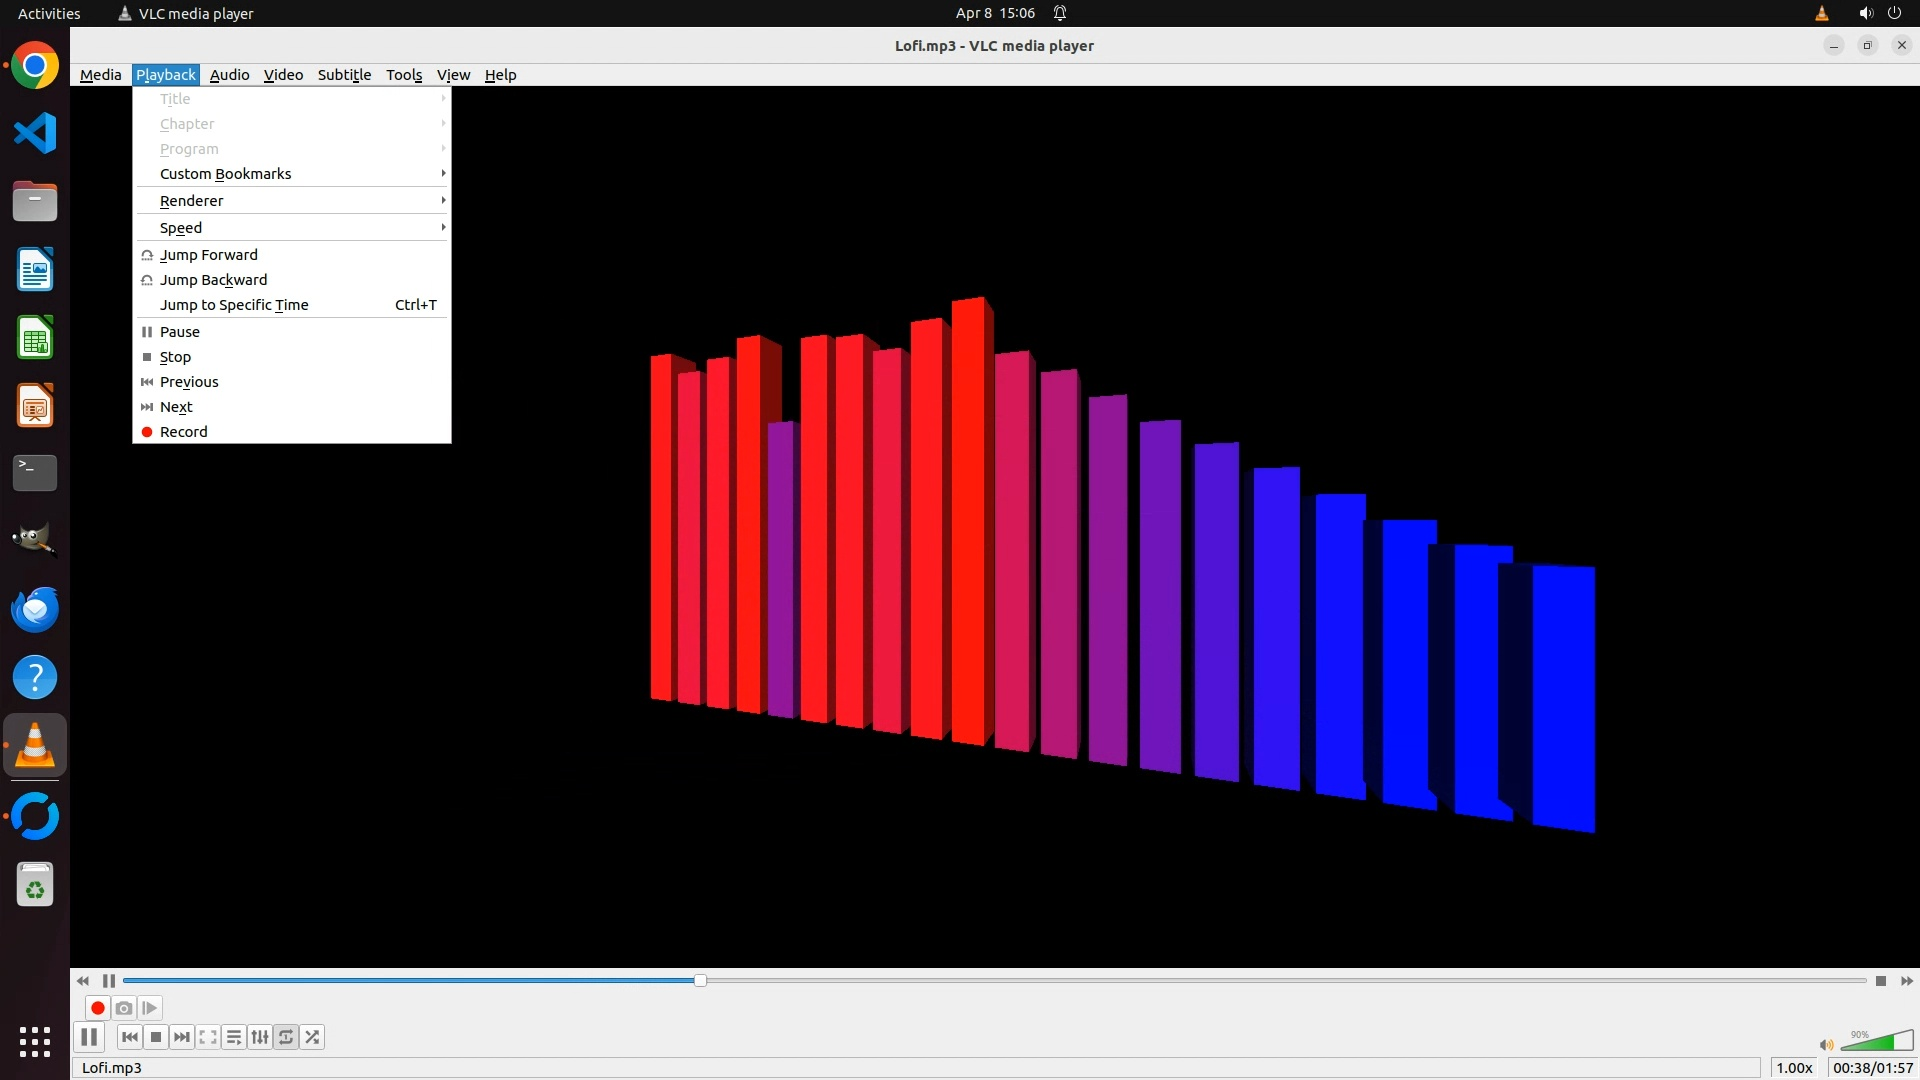
Task: Toggle the loop/repeat mode button
Action: click(x=286, y=1037)
